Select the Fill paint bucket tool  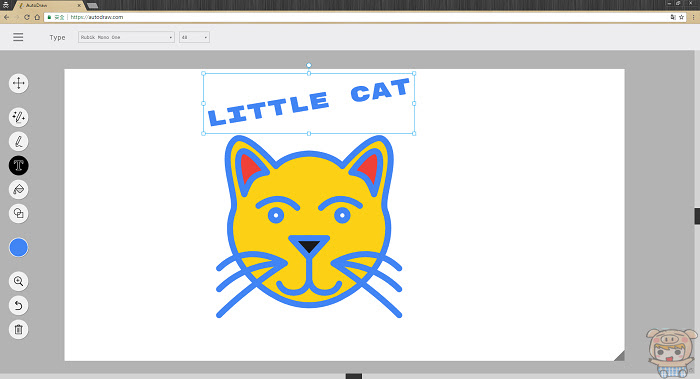(18, 190)
